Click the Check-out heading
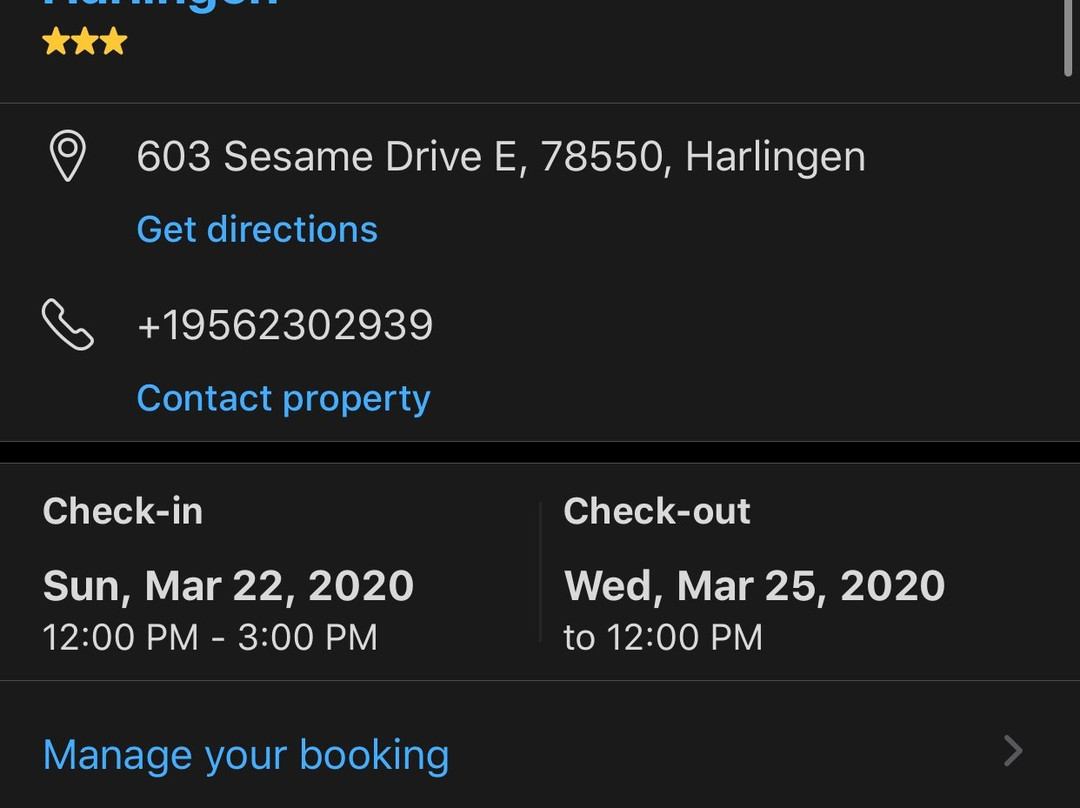Screen dimensions: 1080x808 (657, 511)
